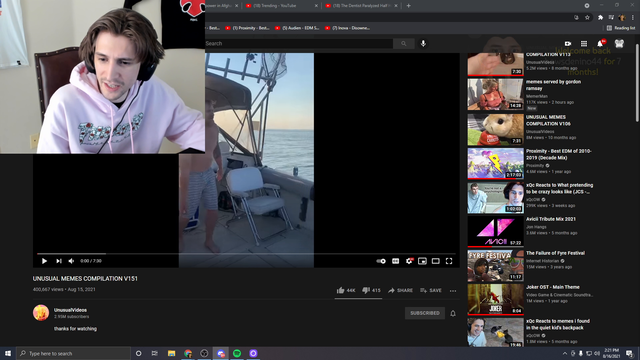Click the SUBSCRIBED button
The image size is (640, 360).
(x=425, y=313)
